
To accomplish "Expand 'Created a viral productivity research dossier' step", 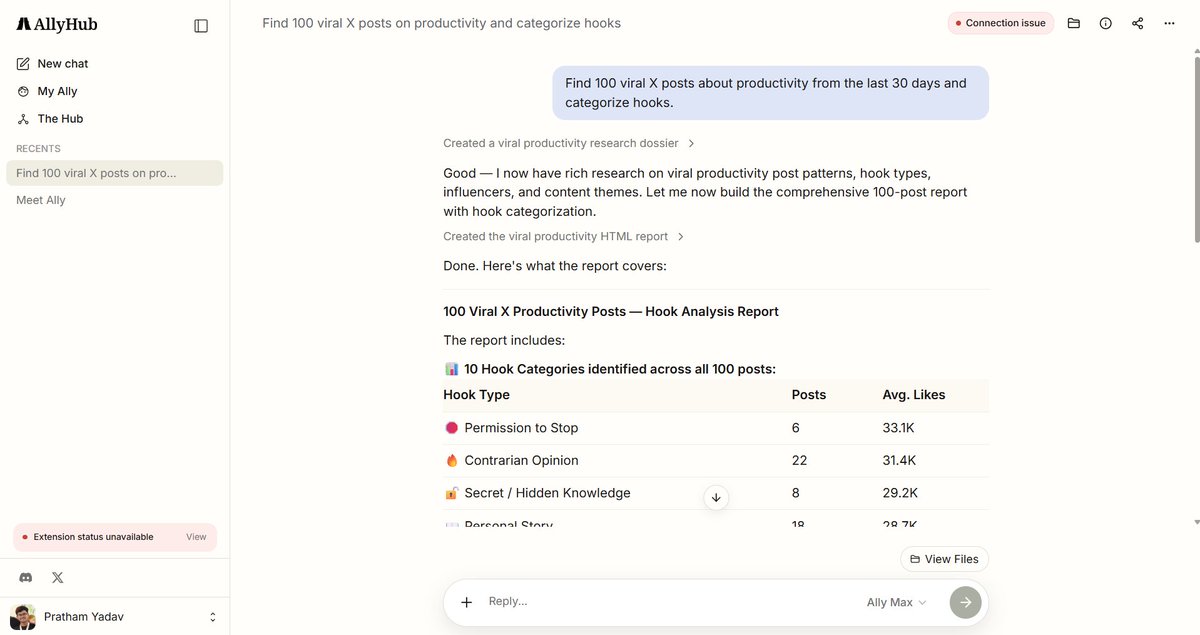I will point(569,143).
